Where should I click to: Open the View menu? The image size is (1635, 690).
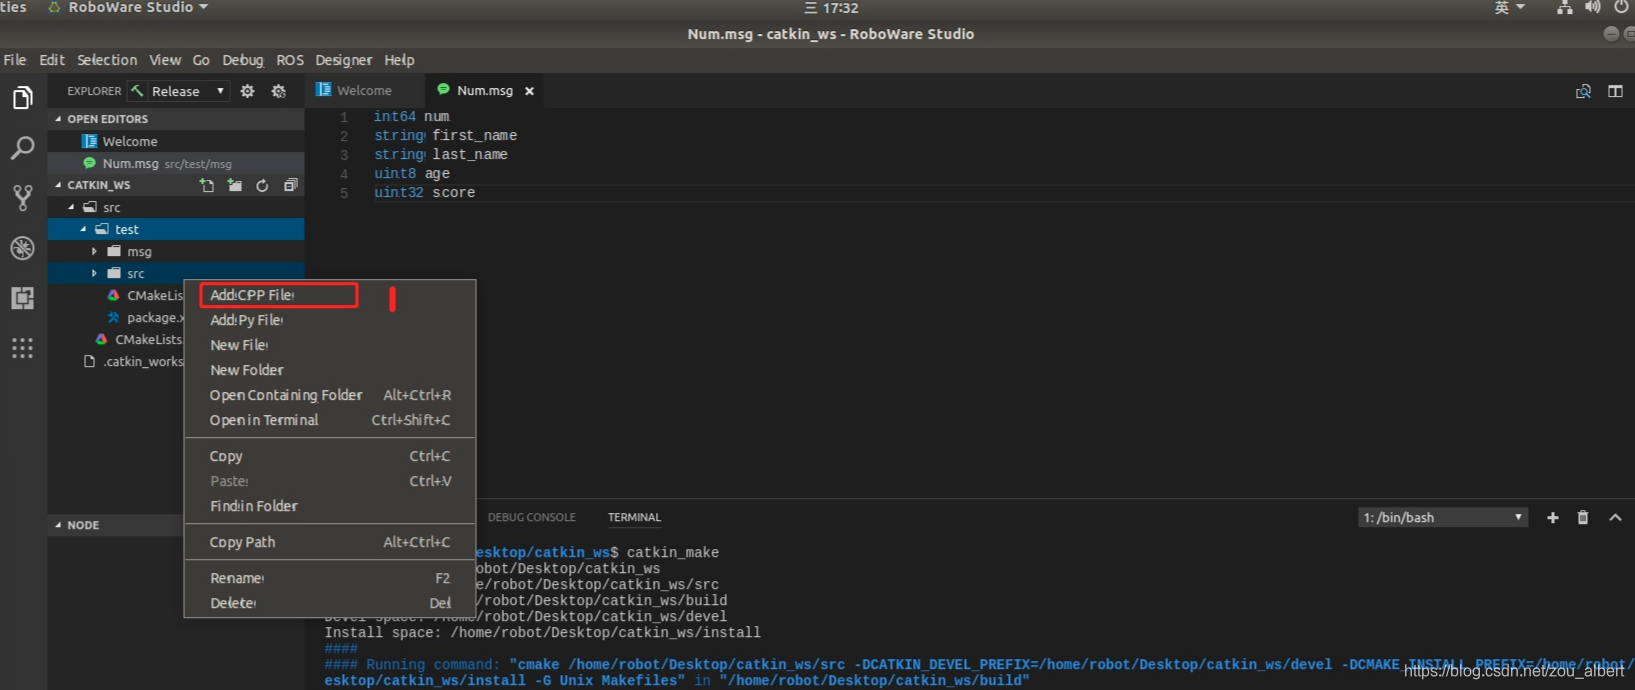click(165, 60)
